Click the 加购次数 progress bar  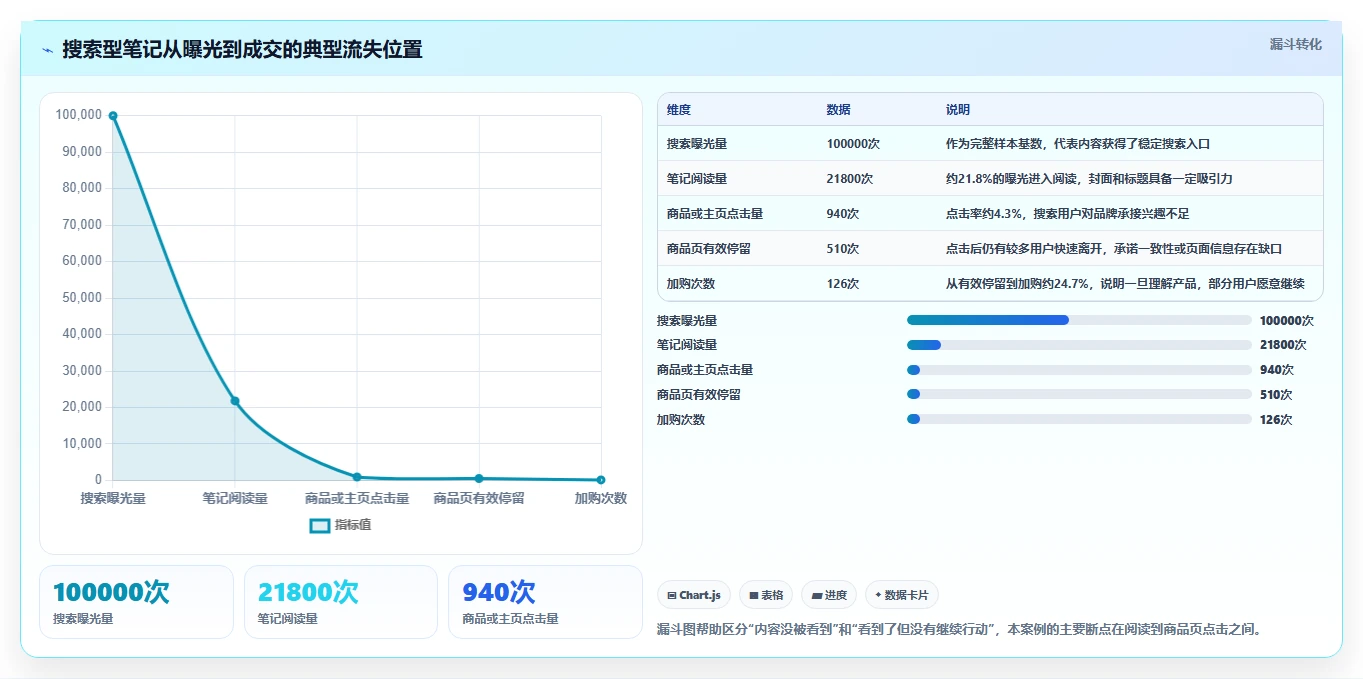[1079, 419]
